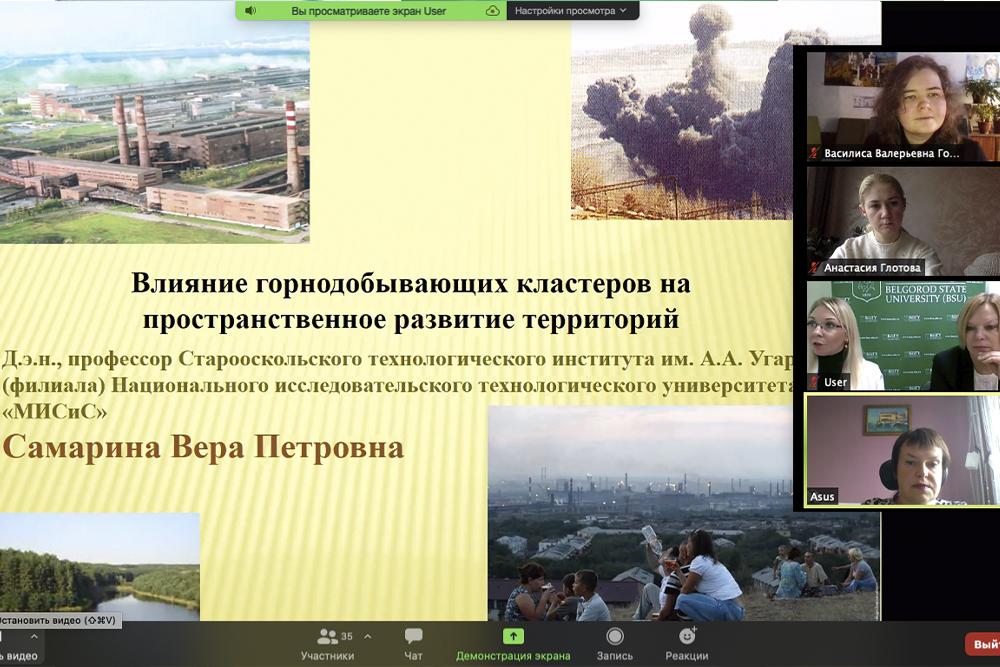Click the speaker icon in the sharing bar

click(250, 10)
